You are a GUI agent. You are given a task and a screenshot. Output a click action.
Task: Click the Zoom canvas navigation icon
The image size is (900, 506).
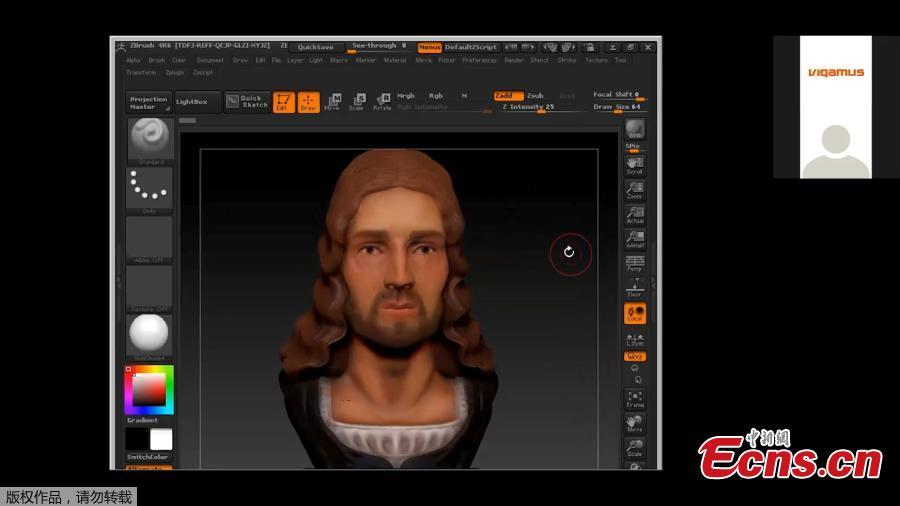coord(634,190)
